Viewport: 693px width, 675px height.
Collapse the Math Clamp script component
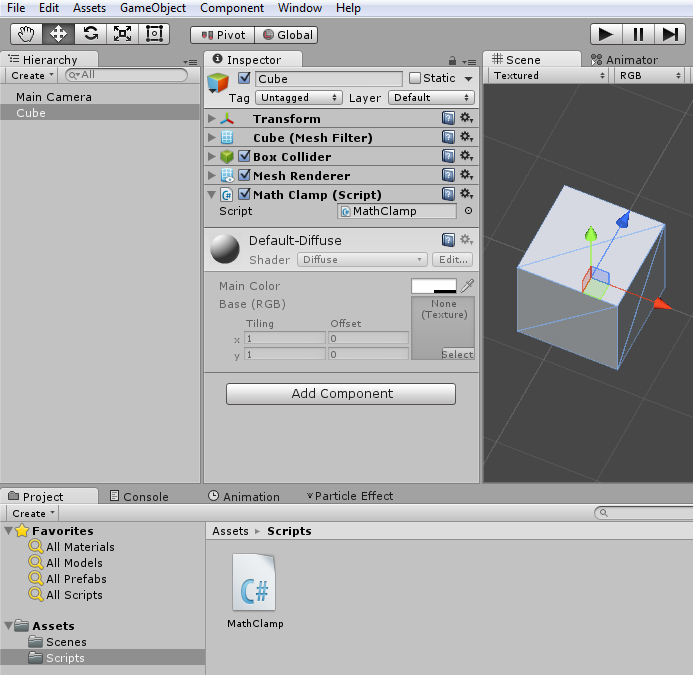click(x=212, y=194)
